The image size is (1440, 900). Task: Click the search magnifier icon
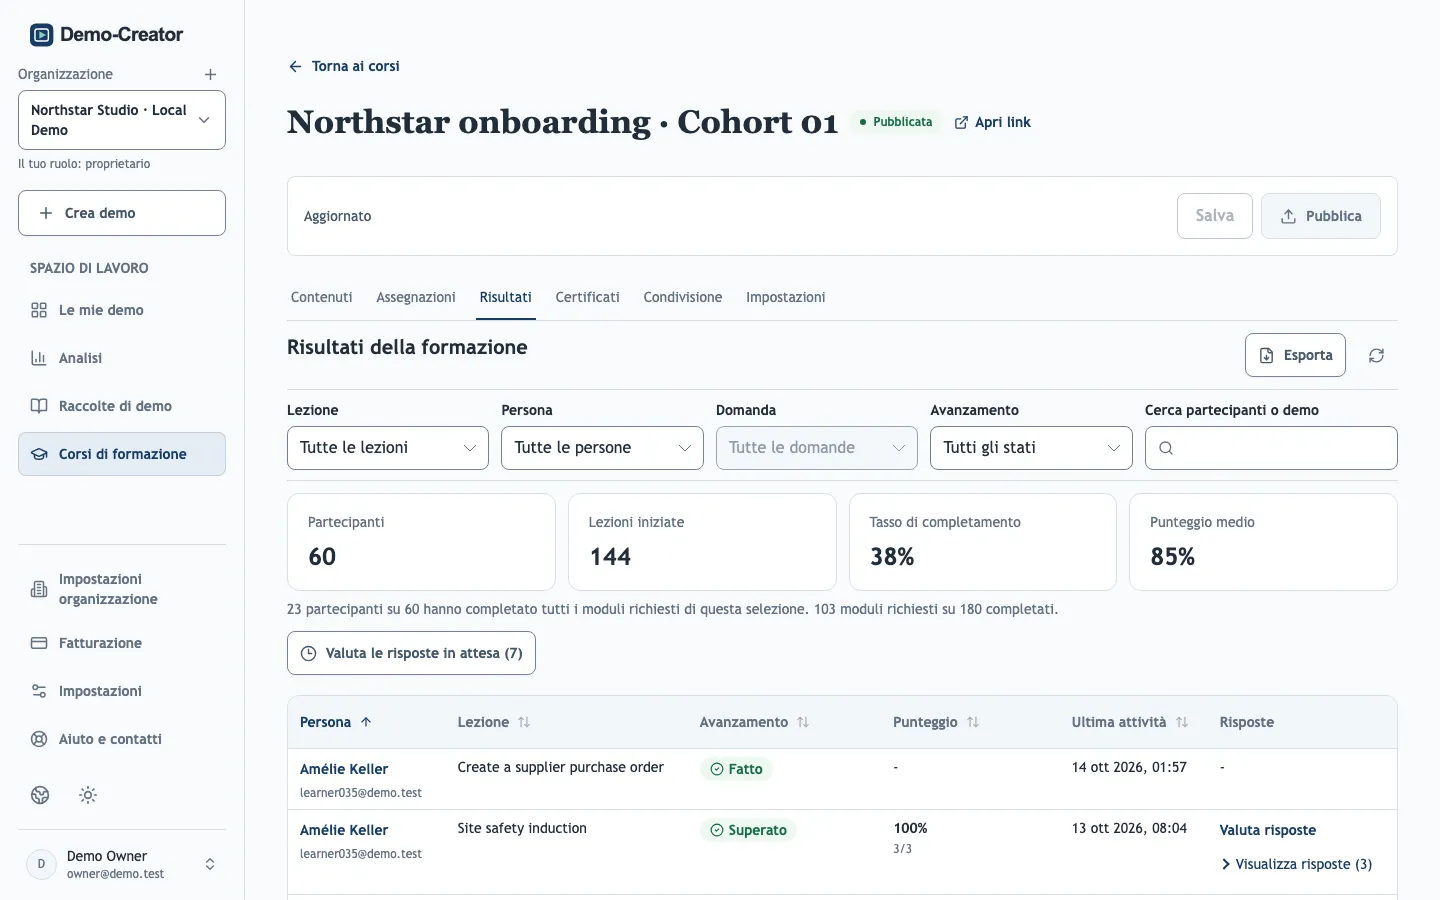[x=1166, y=448]
